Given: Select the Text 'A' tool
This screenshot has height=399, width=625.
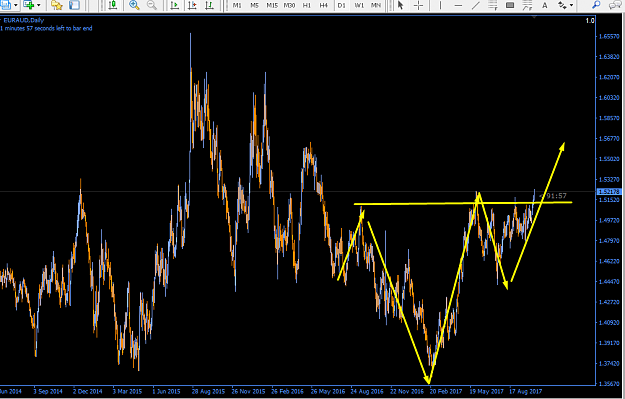Looking at the screenshot, I should [x=544, y=5].
